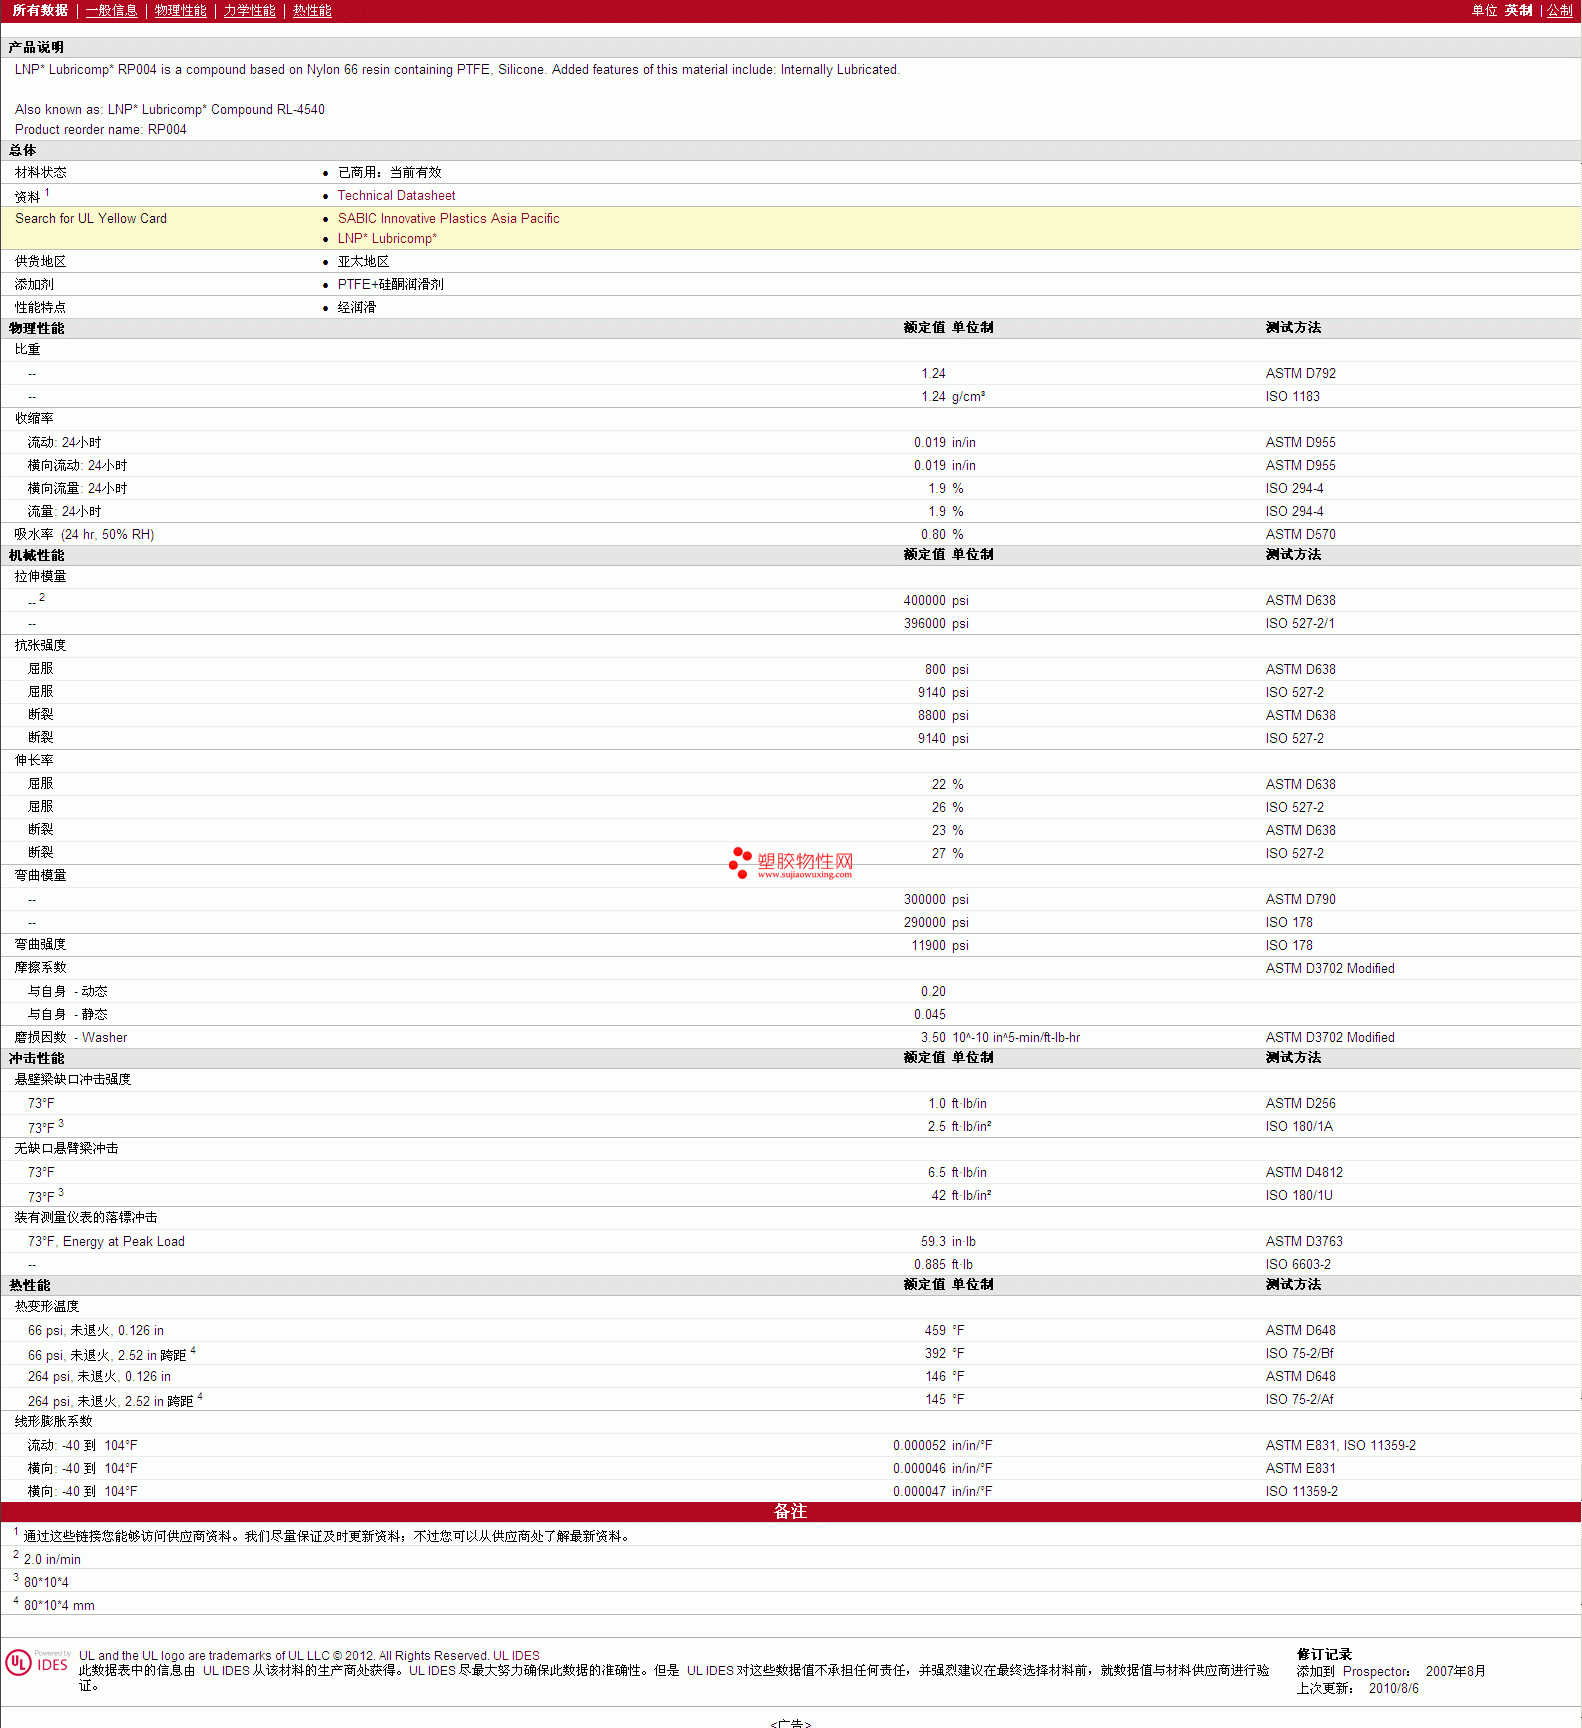Image resolution: width=1582 pixels, height=1728 pixels.
Task: Open the Technical Datasheet link
Action: pos(396,196)
